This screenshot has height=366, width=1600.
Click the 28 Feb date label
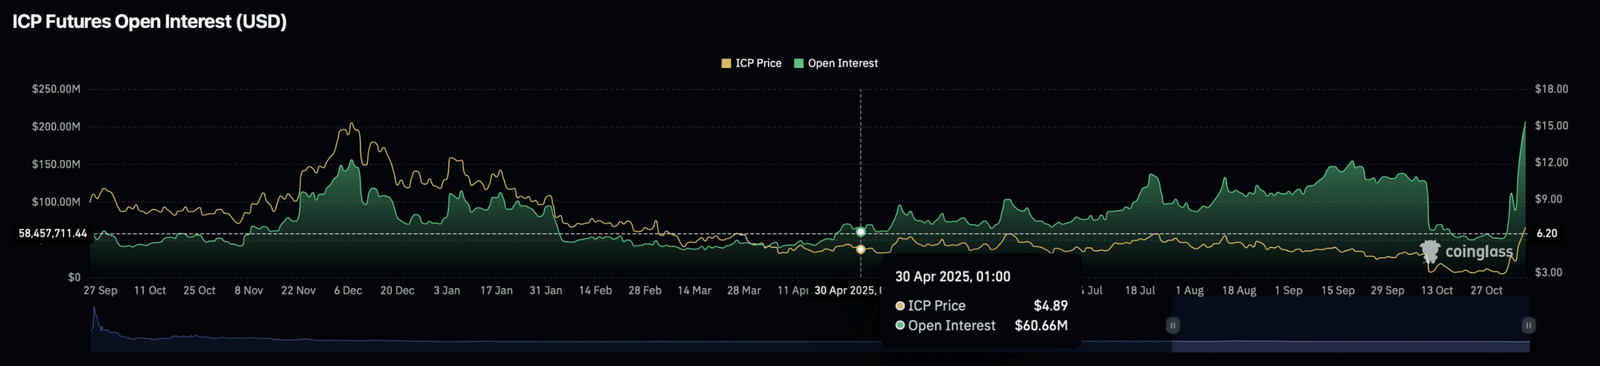pos(645,290)
